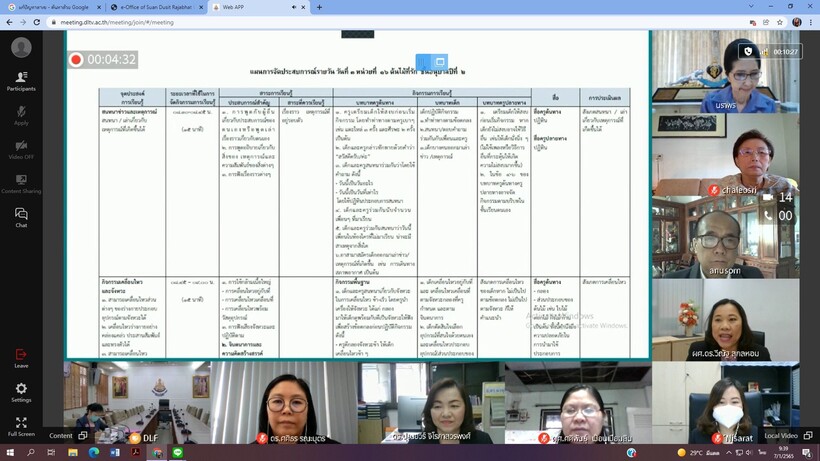Close the e-Office tab
The image size is (820, 461).
(201, 7)
